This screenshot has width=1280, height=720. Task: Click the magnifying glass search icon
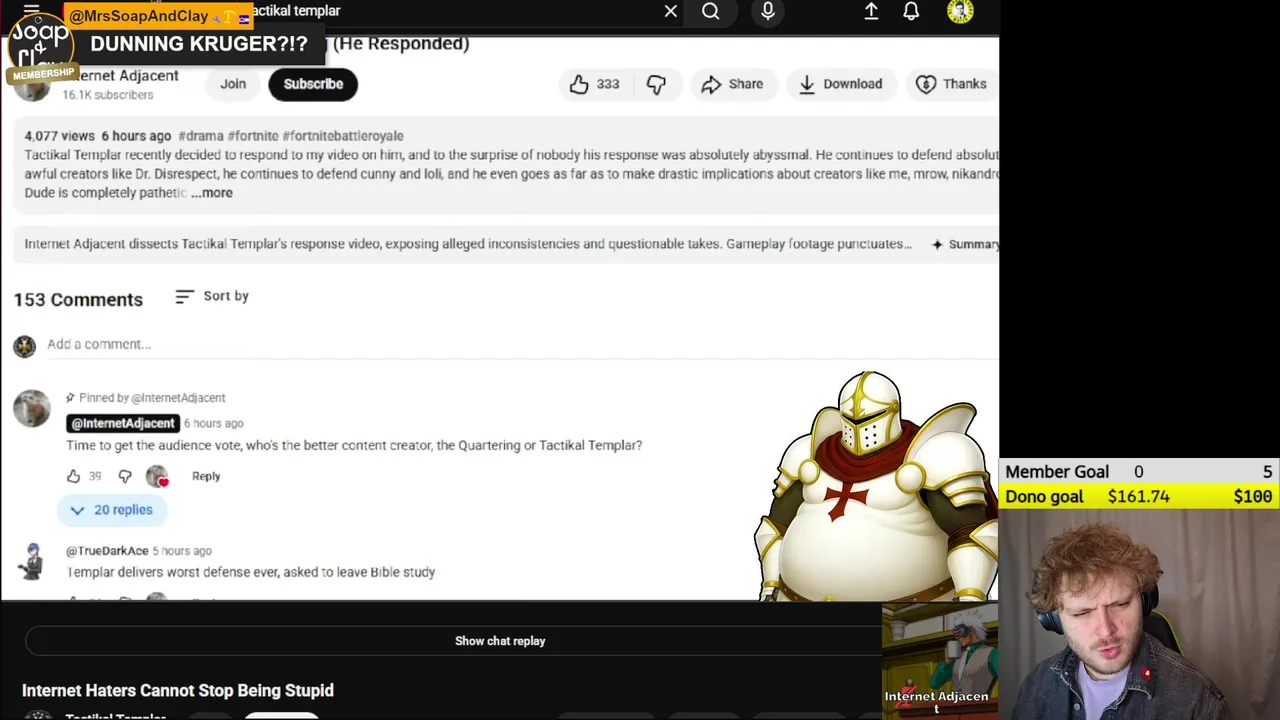[x=710, y=11]
